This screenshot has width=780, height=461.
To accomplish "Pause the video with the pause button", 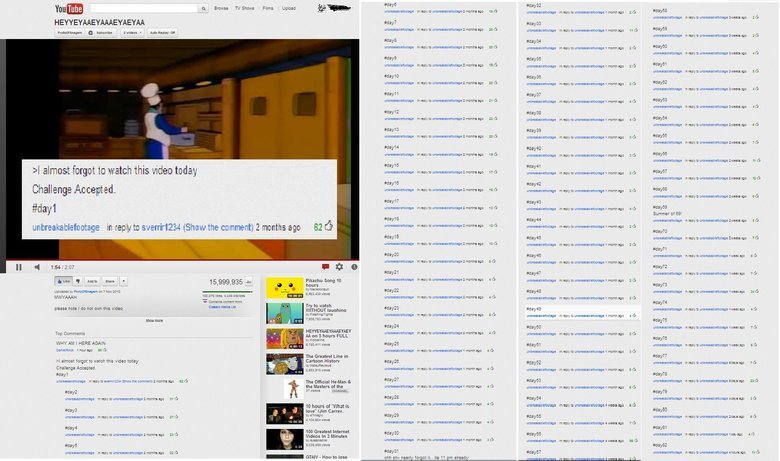I will pyautogui.click(x=19, y=267).
